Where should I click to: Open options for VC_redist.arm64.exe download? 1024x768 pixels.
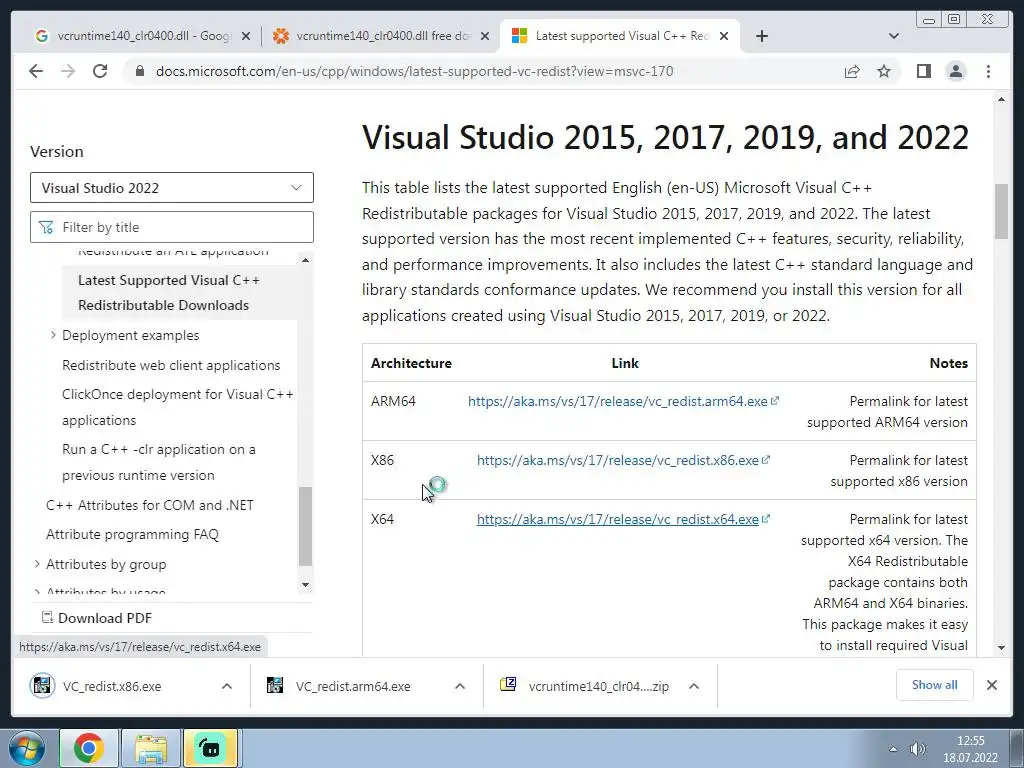tap(460, 686)
